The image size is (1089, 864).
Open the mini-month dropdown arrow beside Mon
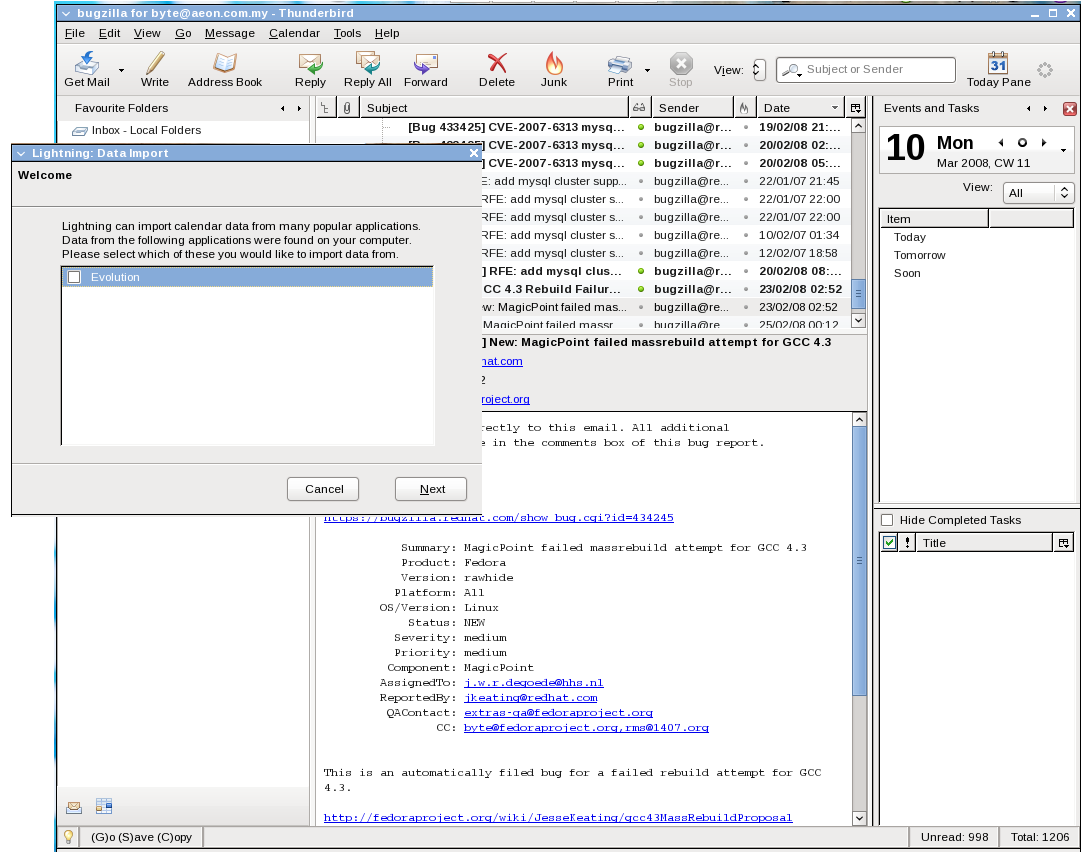pos(1063,150)
